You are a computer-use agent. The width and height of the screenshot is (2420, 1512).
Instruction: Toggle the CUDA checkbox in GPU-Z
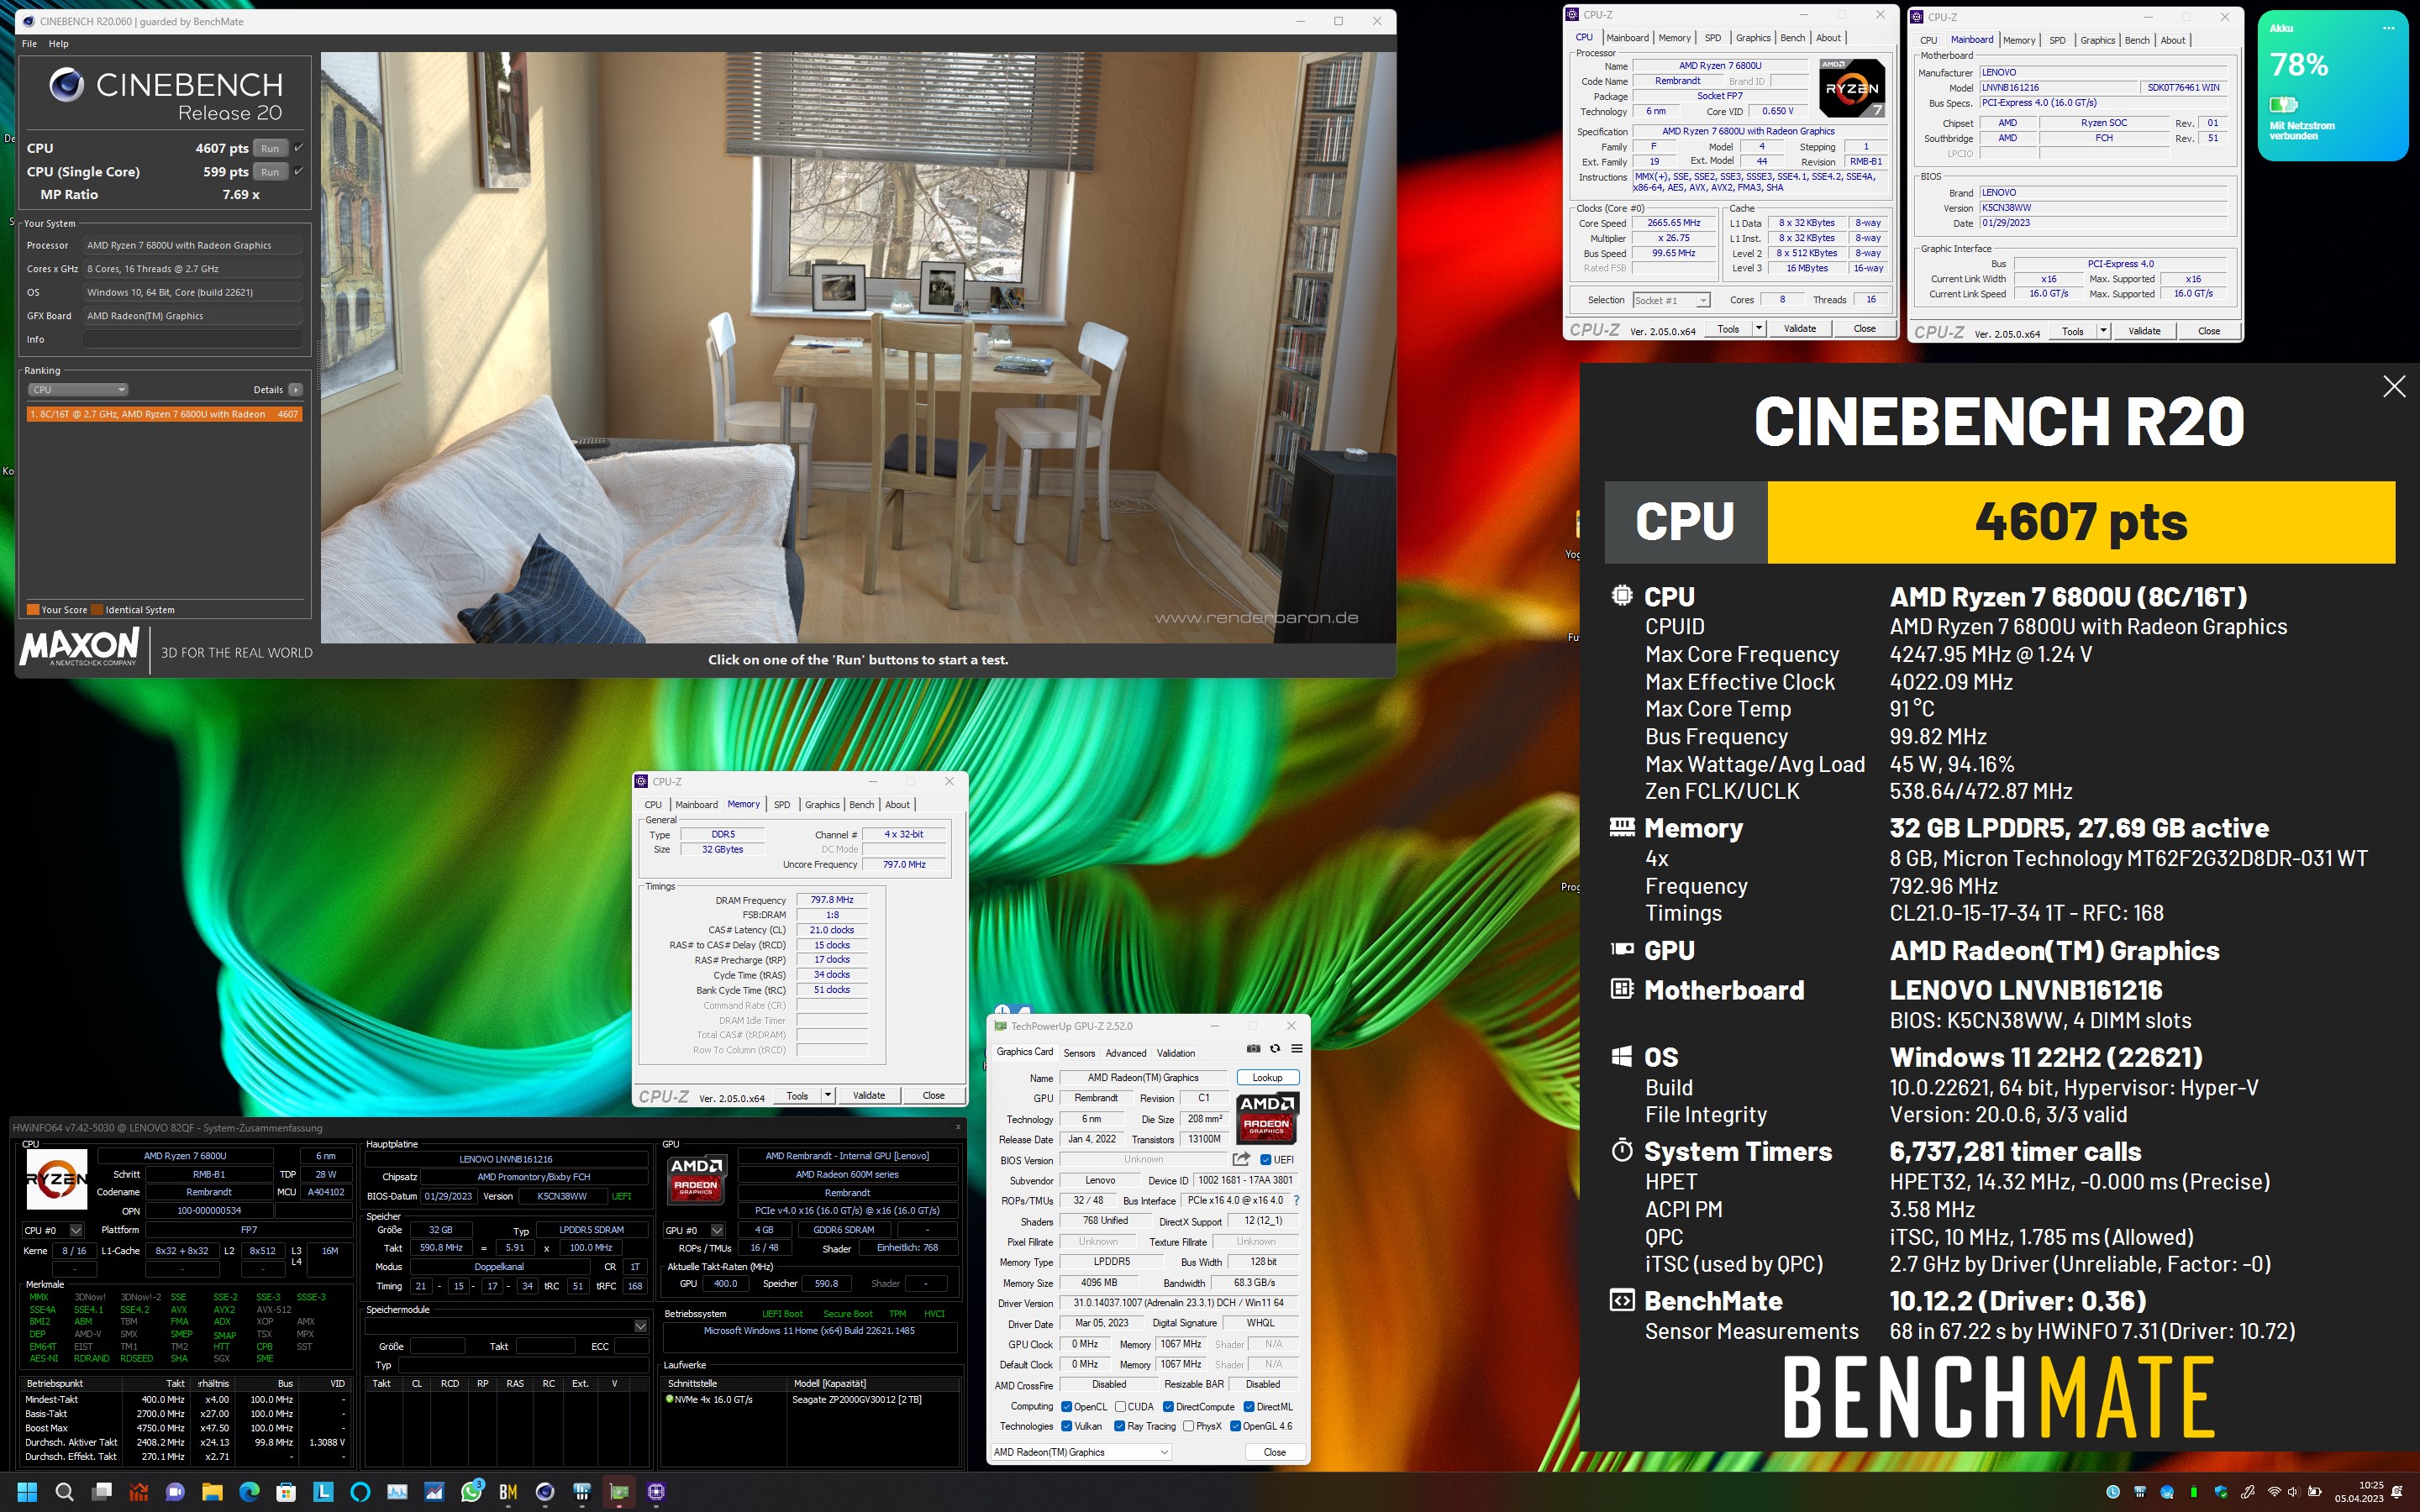click(x=1120, y=1407)
